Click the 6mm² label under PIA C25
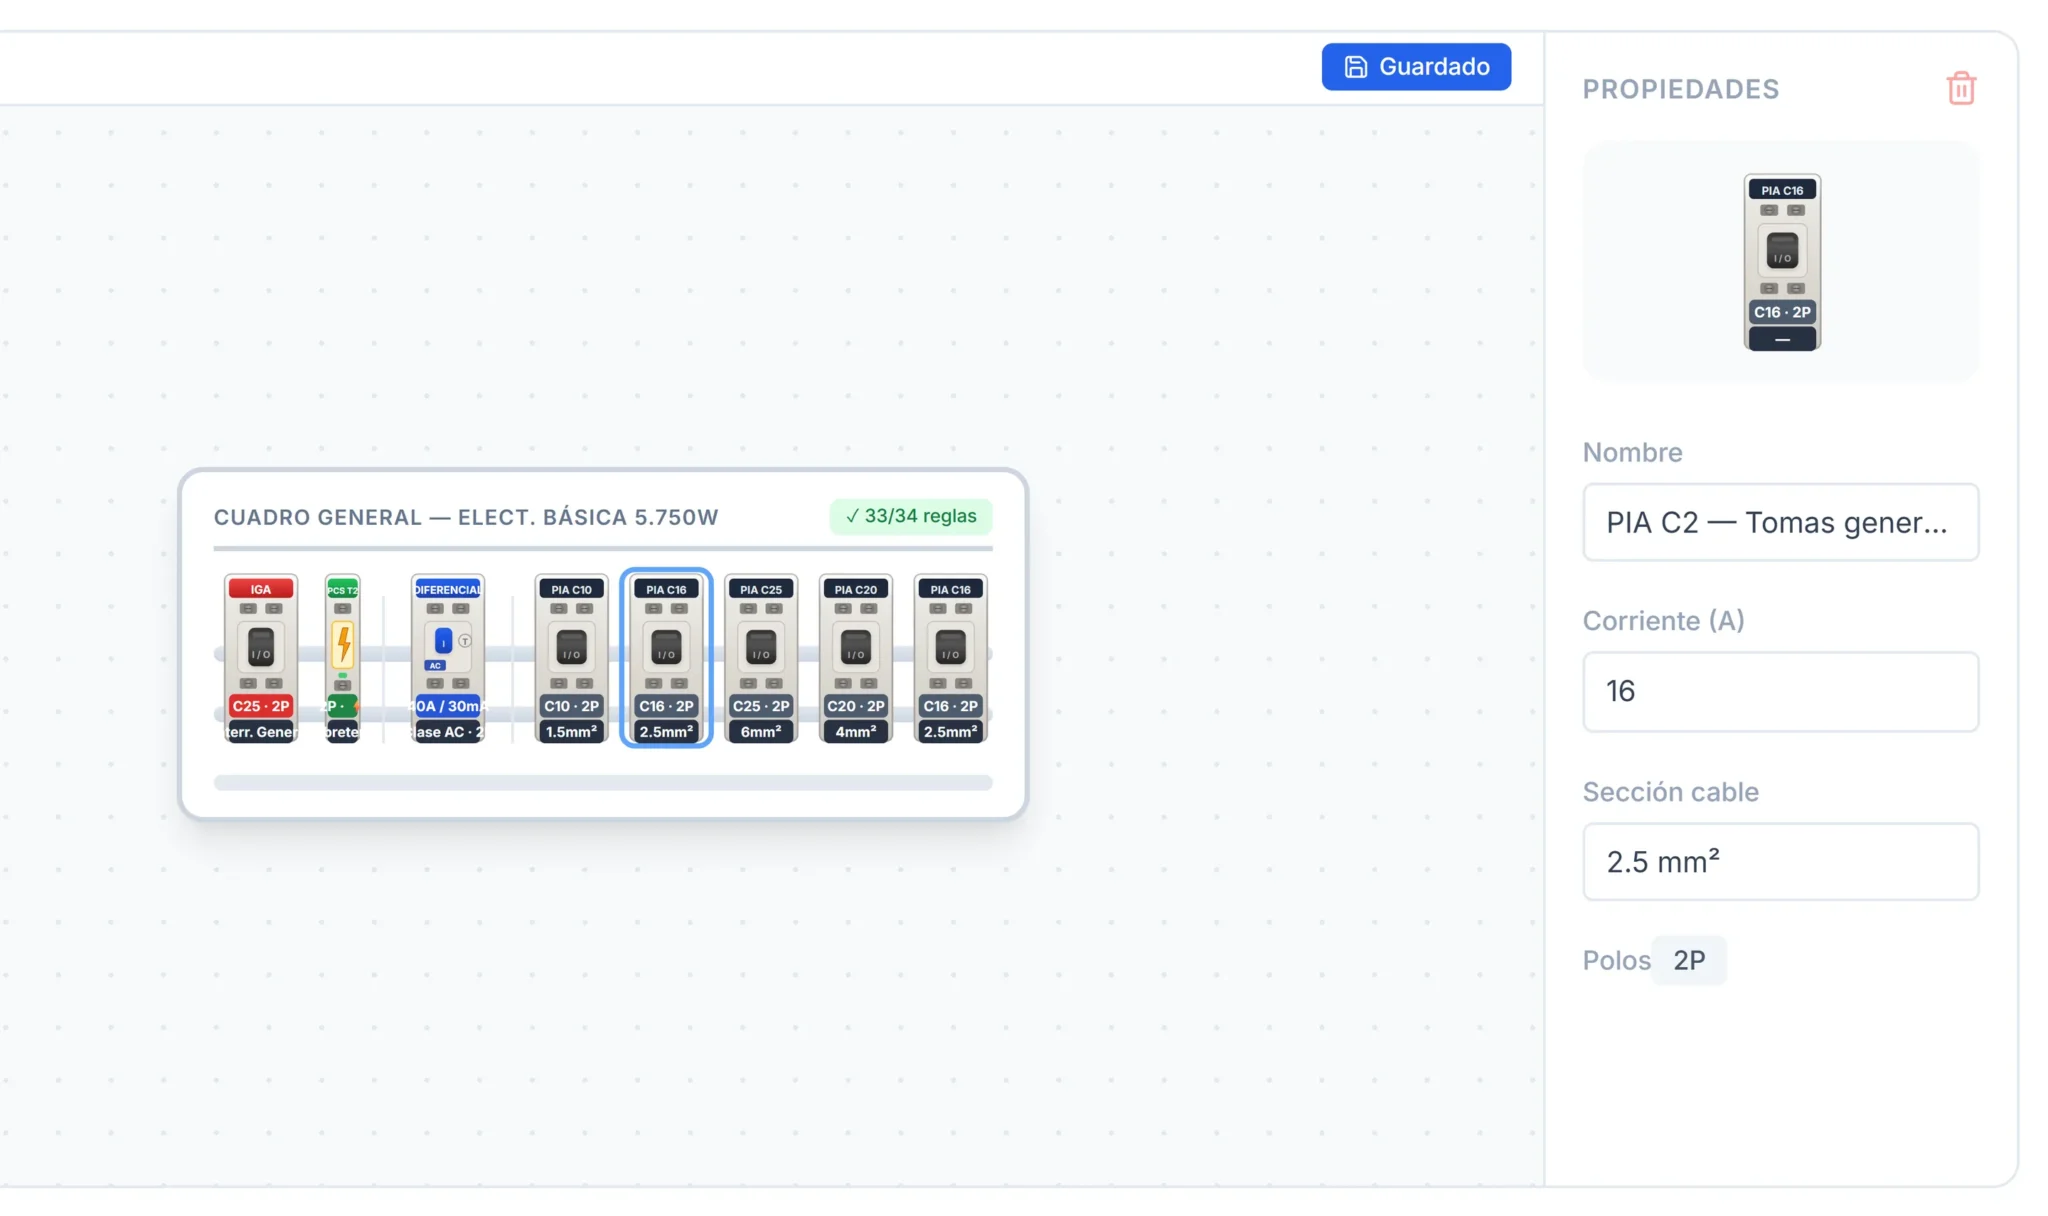2048x1216 pixels. pyautogui.click(x=761, y=732)
